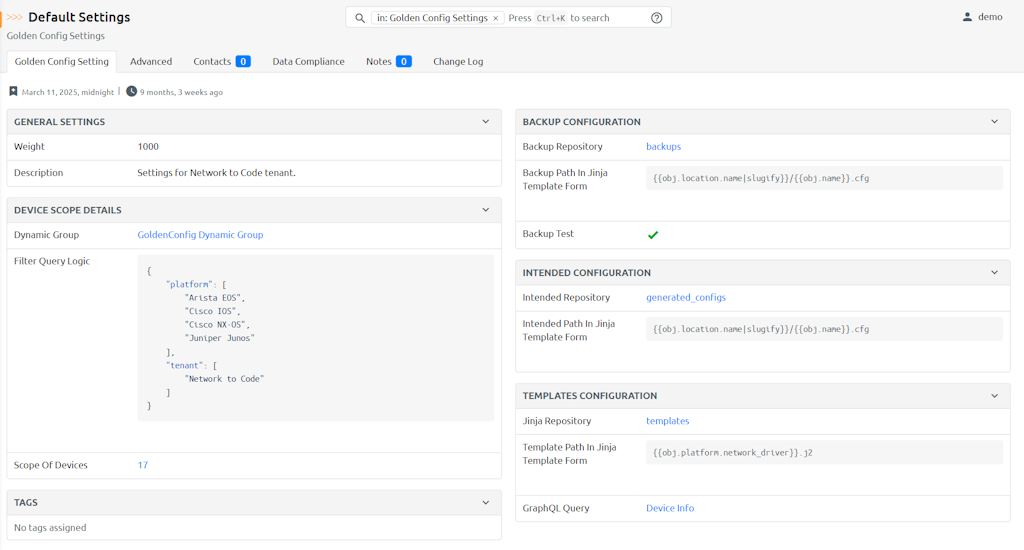Click the search magnifier icon

pos(360,18)
